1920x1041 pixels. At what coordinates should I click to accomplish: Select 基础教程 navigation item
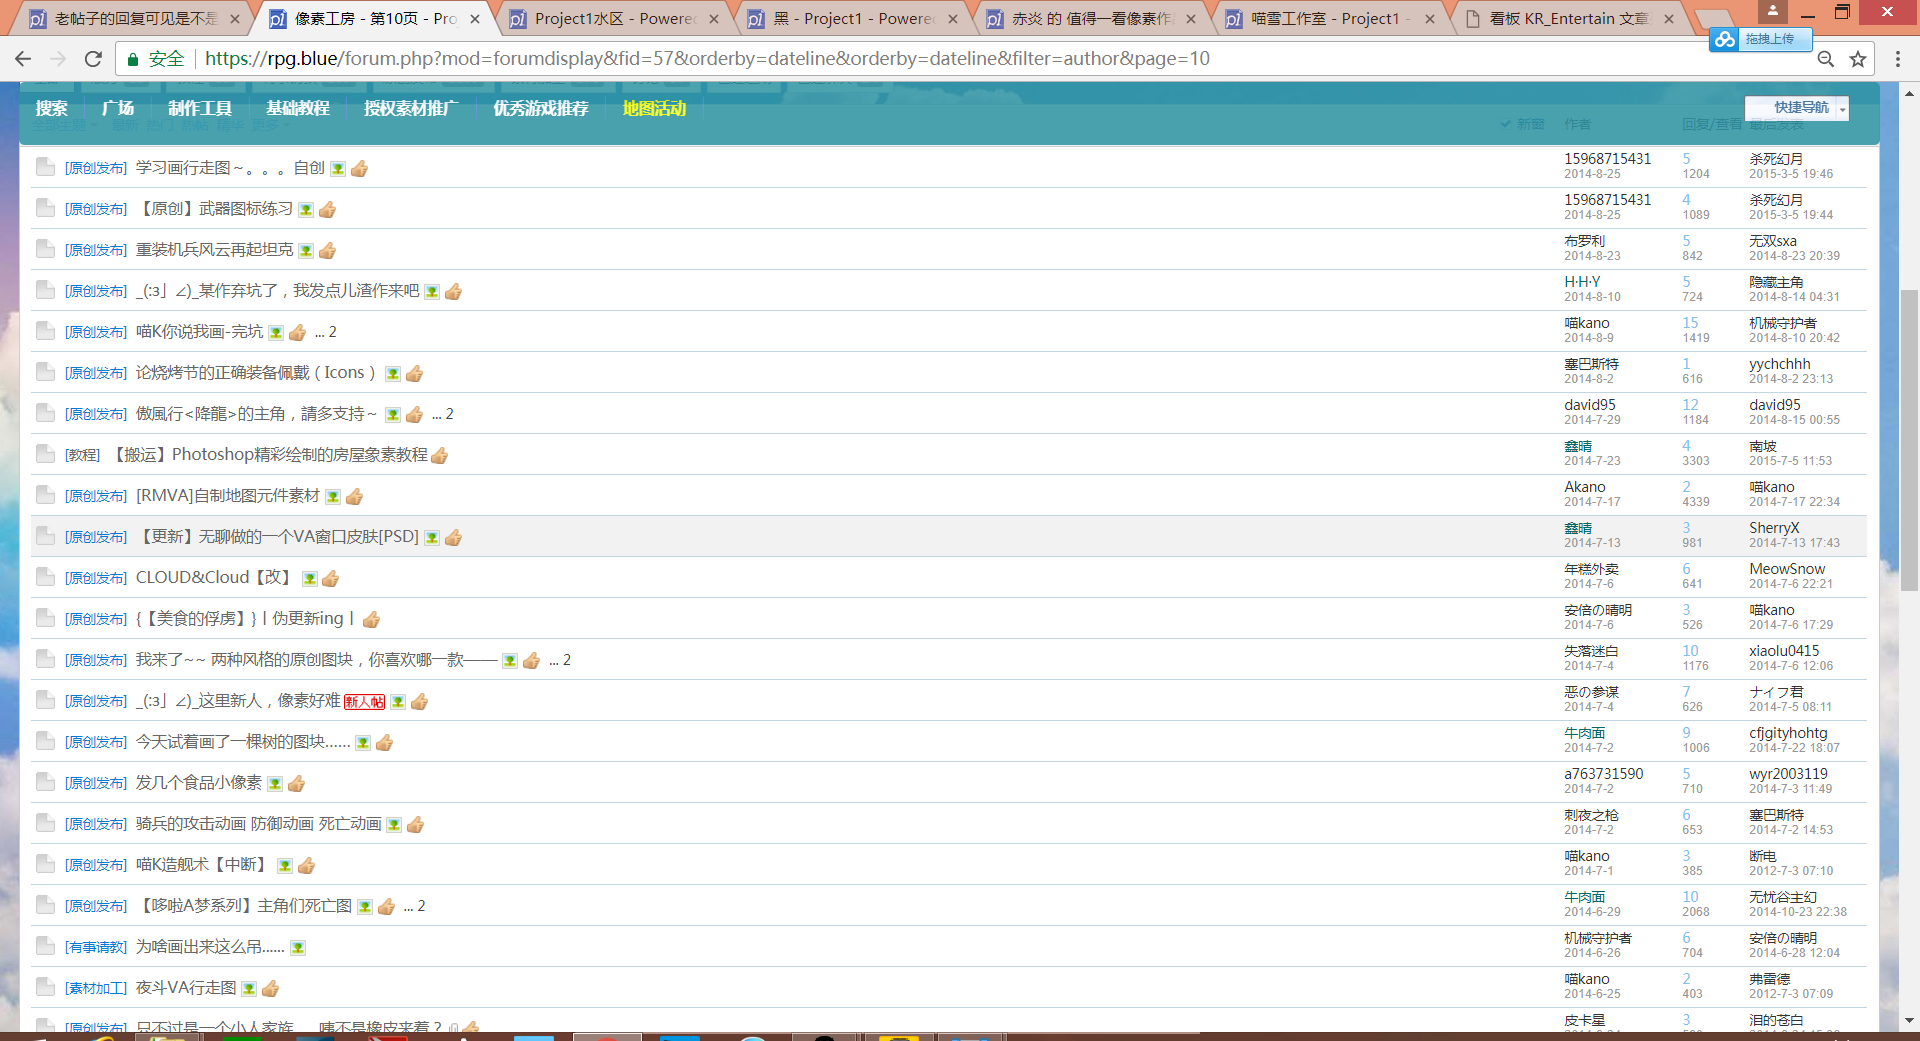pyautogui.click(x=297, y=108)
